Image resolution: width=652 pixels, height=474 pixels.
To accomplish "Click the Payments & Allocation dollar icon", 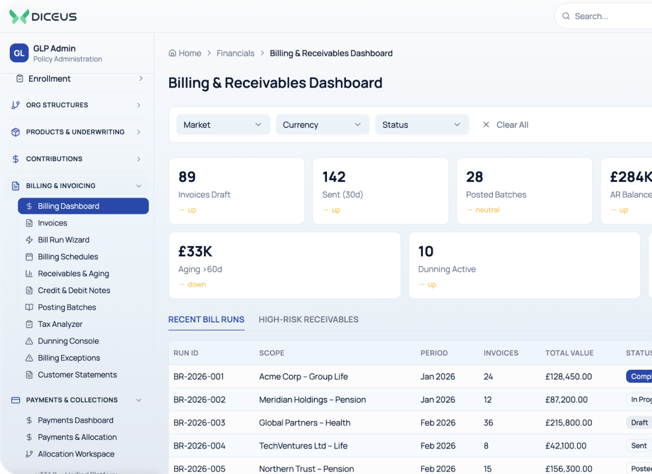I will [29, 437].
